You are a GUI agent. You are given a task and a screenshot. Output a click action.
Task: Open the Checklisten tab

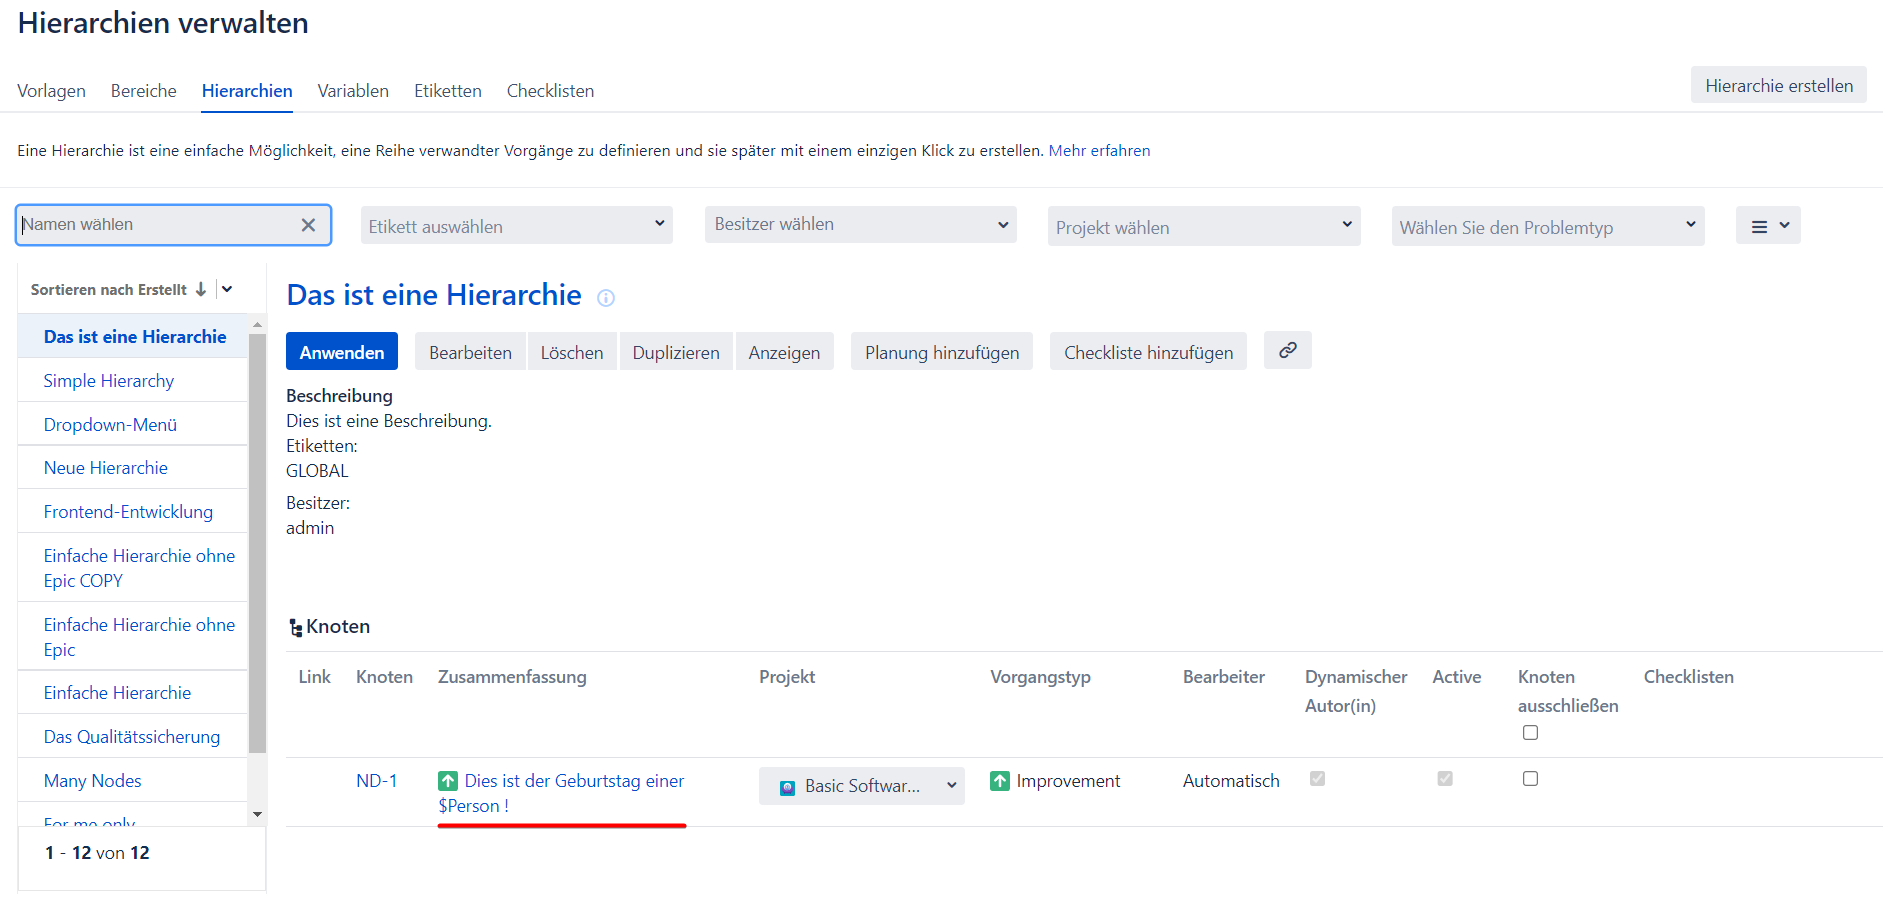pos(550,91)
